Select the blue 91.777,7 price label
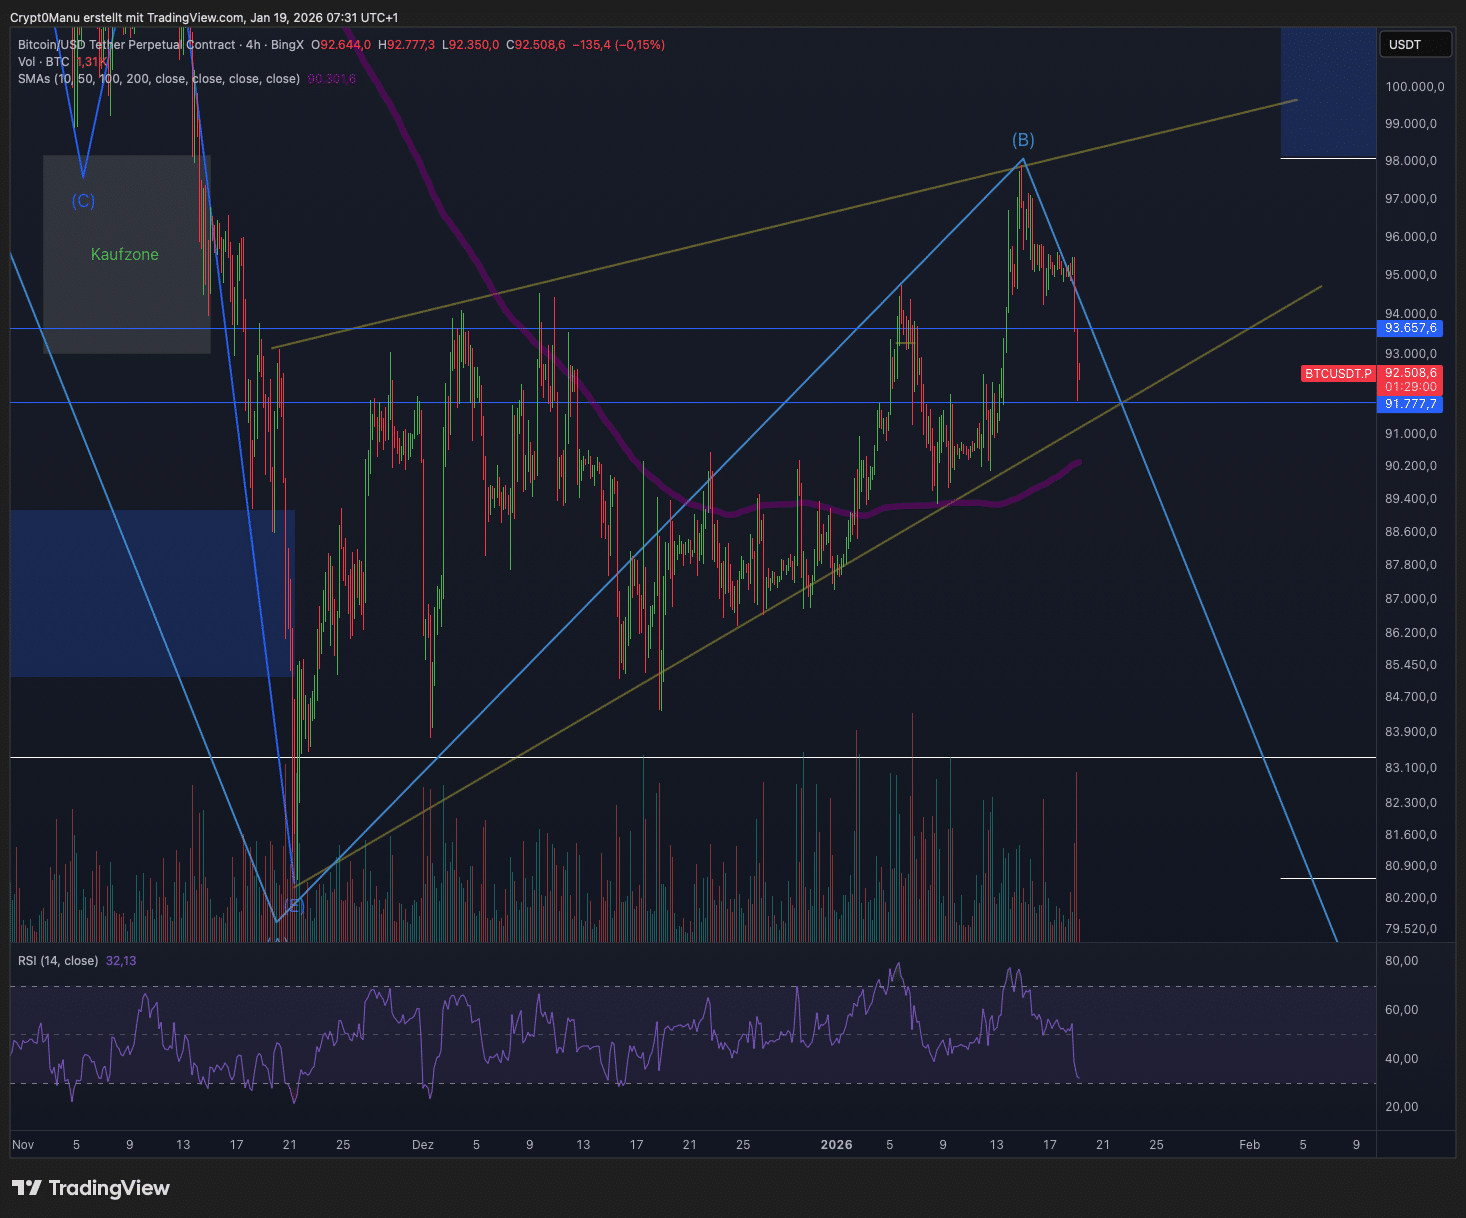1466x1218 pixels. [1410, 404]
